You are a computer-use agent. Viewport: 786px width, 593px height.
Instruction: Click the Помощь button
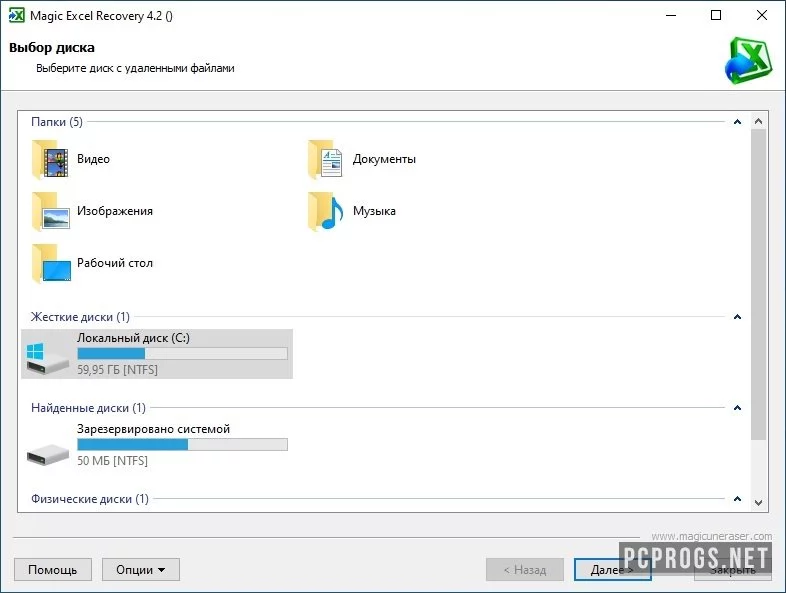click(53, 570)
